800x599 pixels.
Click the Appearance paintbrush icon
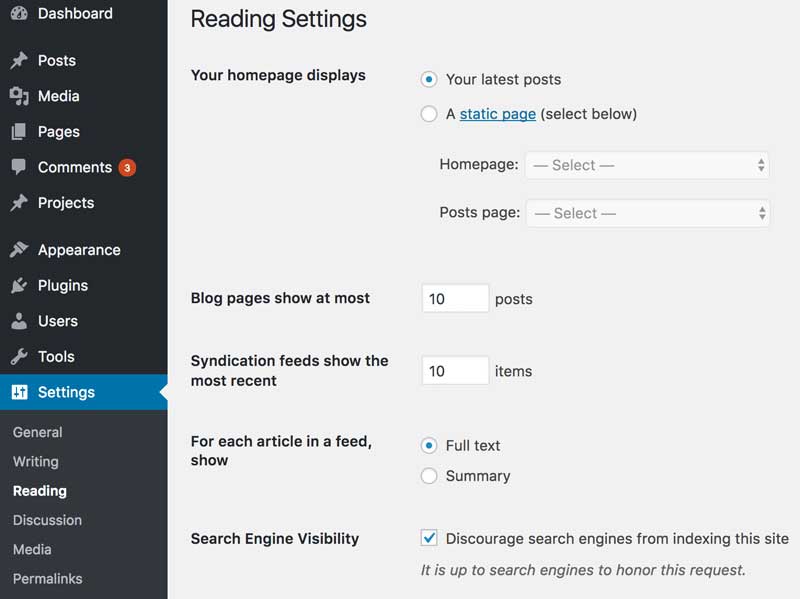[19, 250]
